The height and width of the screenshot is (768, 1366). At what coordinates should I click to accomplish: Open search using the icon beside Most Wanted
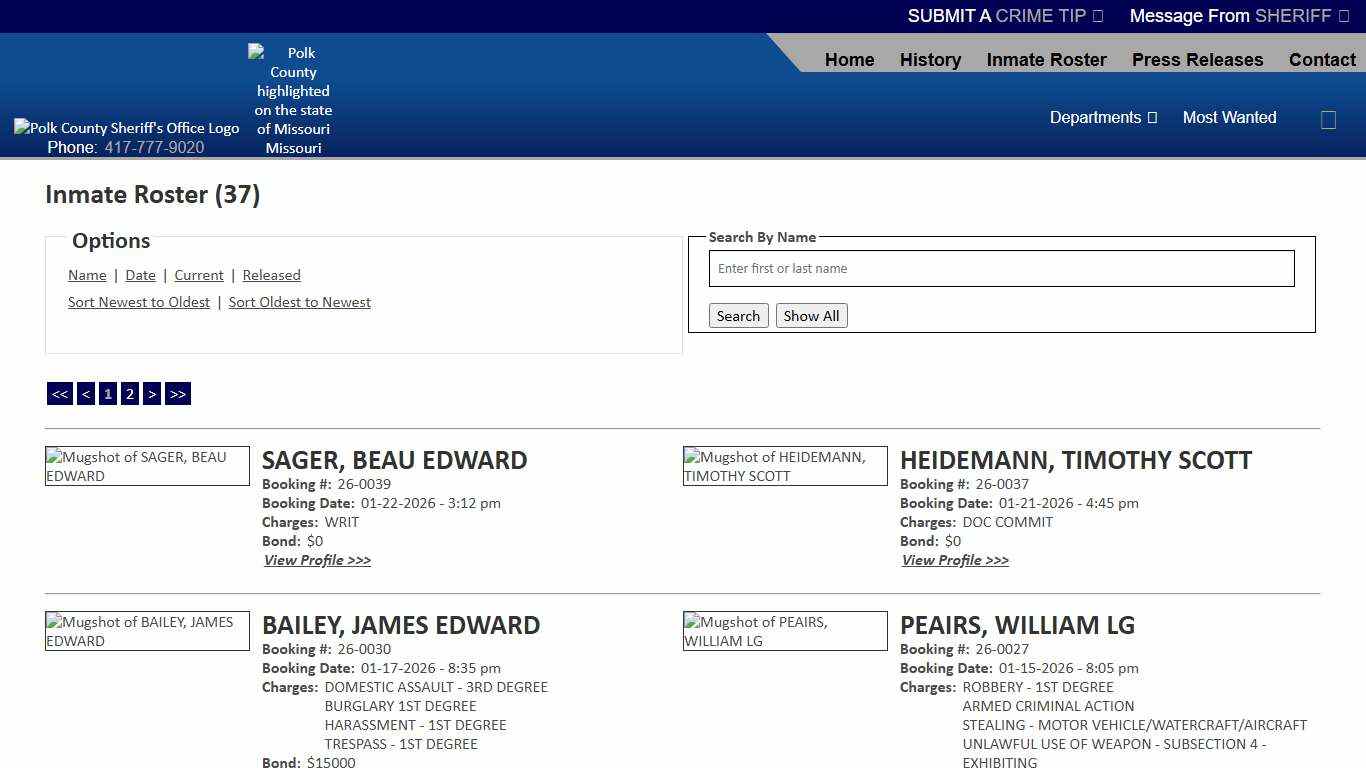coord(1328,119)
